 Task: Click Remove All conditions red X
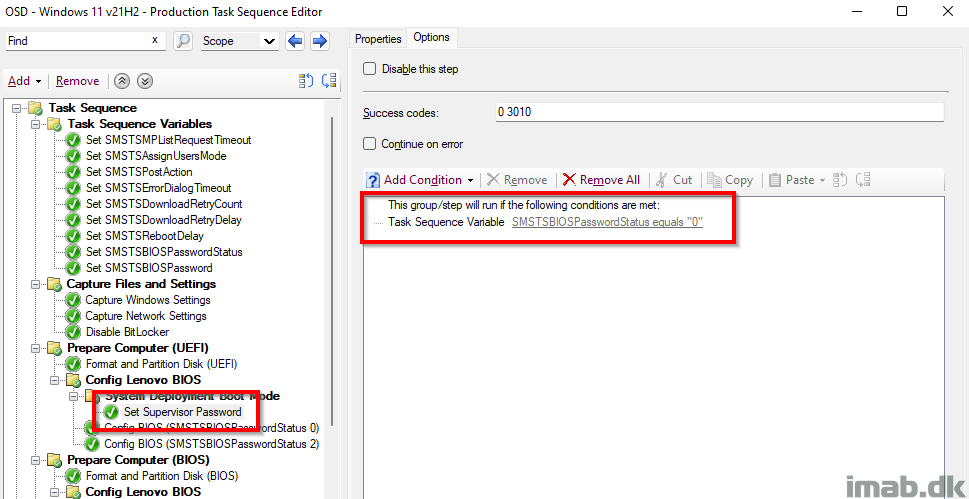tap(601, 180)
